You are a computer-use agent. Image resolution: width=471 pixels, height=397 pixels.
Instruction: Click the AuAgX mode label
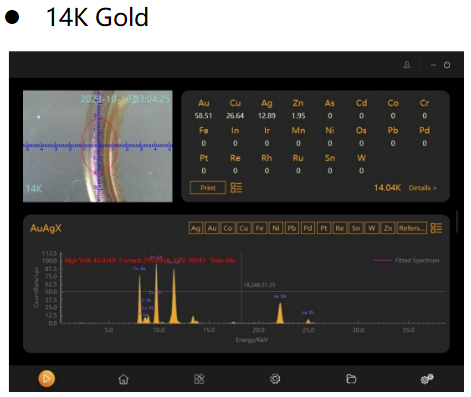[x=46, y=228]
